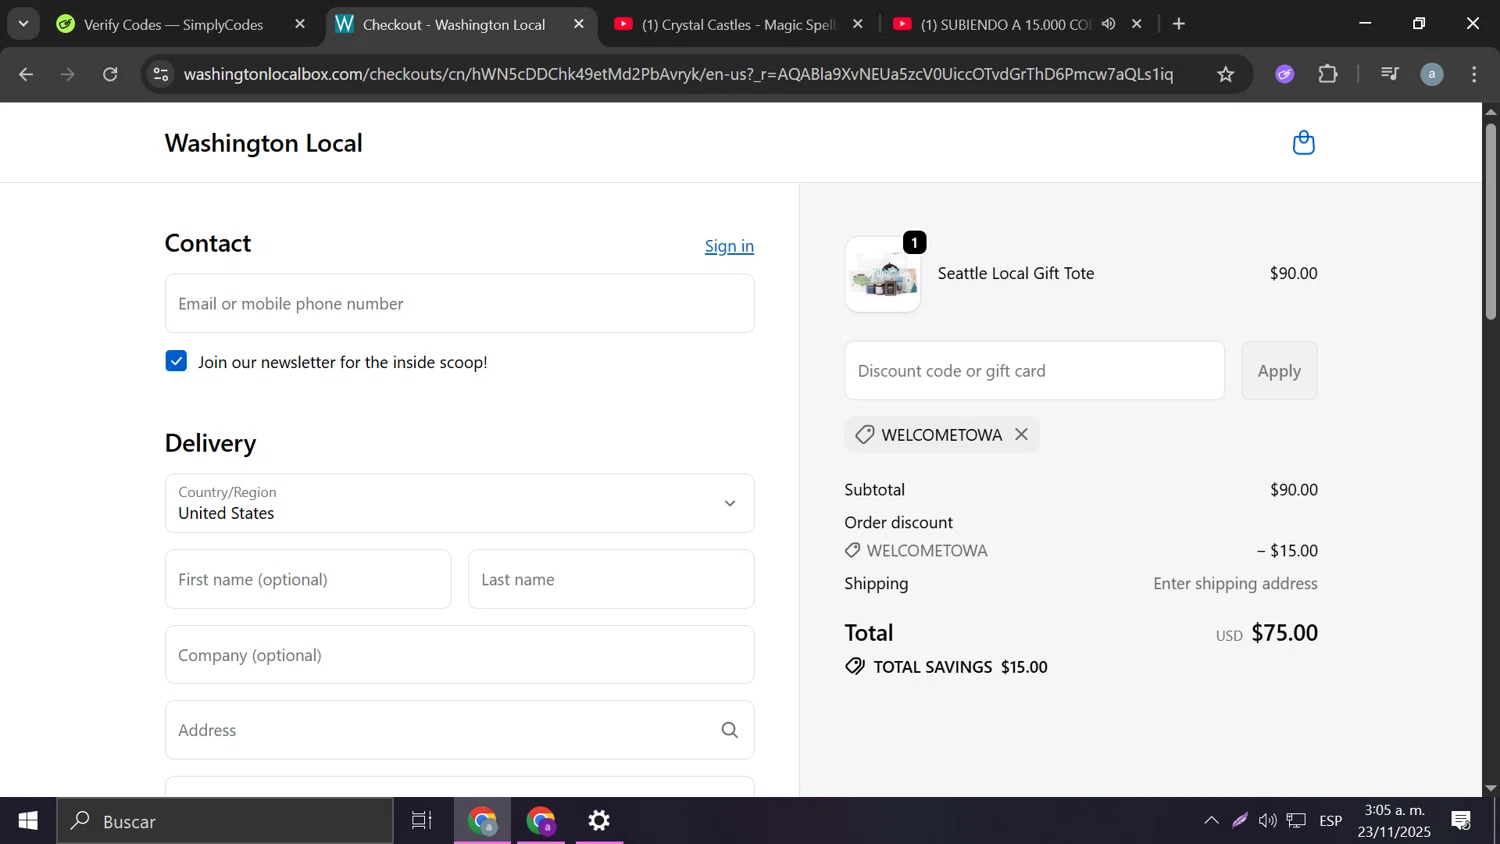Open first Chrome icon in taskbar

point(483,821)
